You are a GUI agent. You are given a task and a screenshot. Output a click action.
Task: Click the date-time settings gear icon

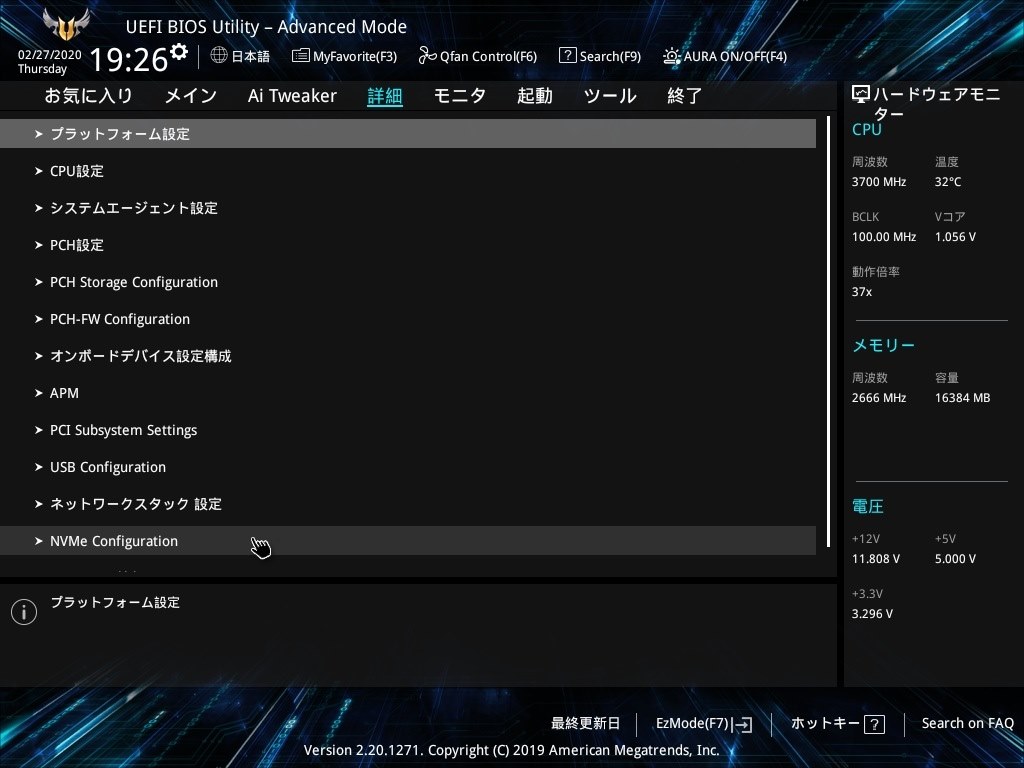click(x=178, y=51)
